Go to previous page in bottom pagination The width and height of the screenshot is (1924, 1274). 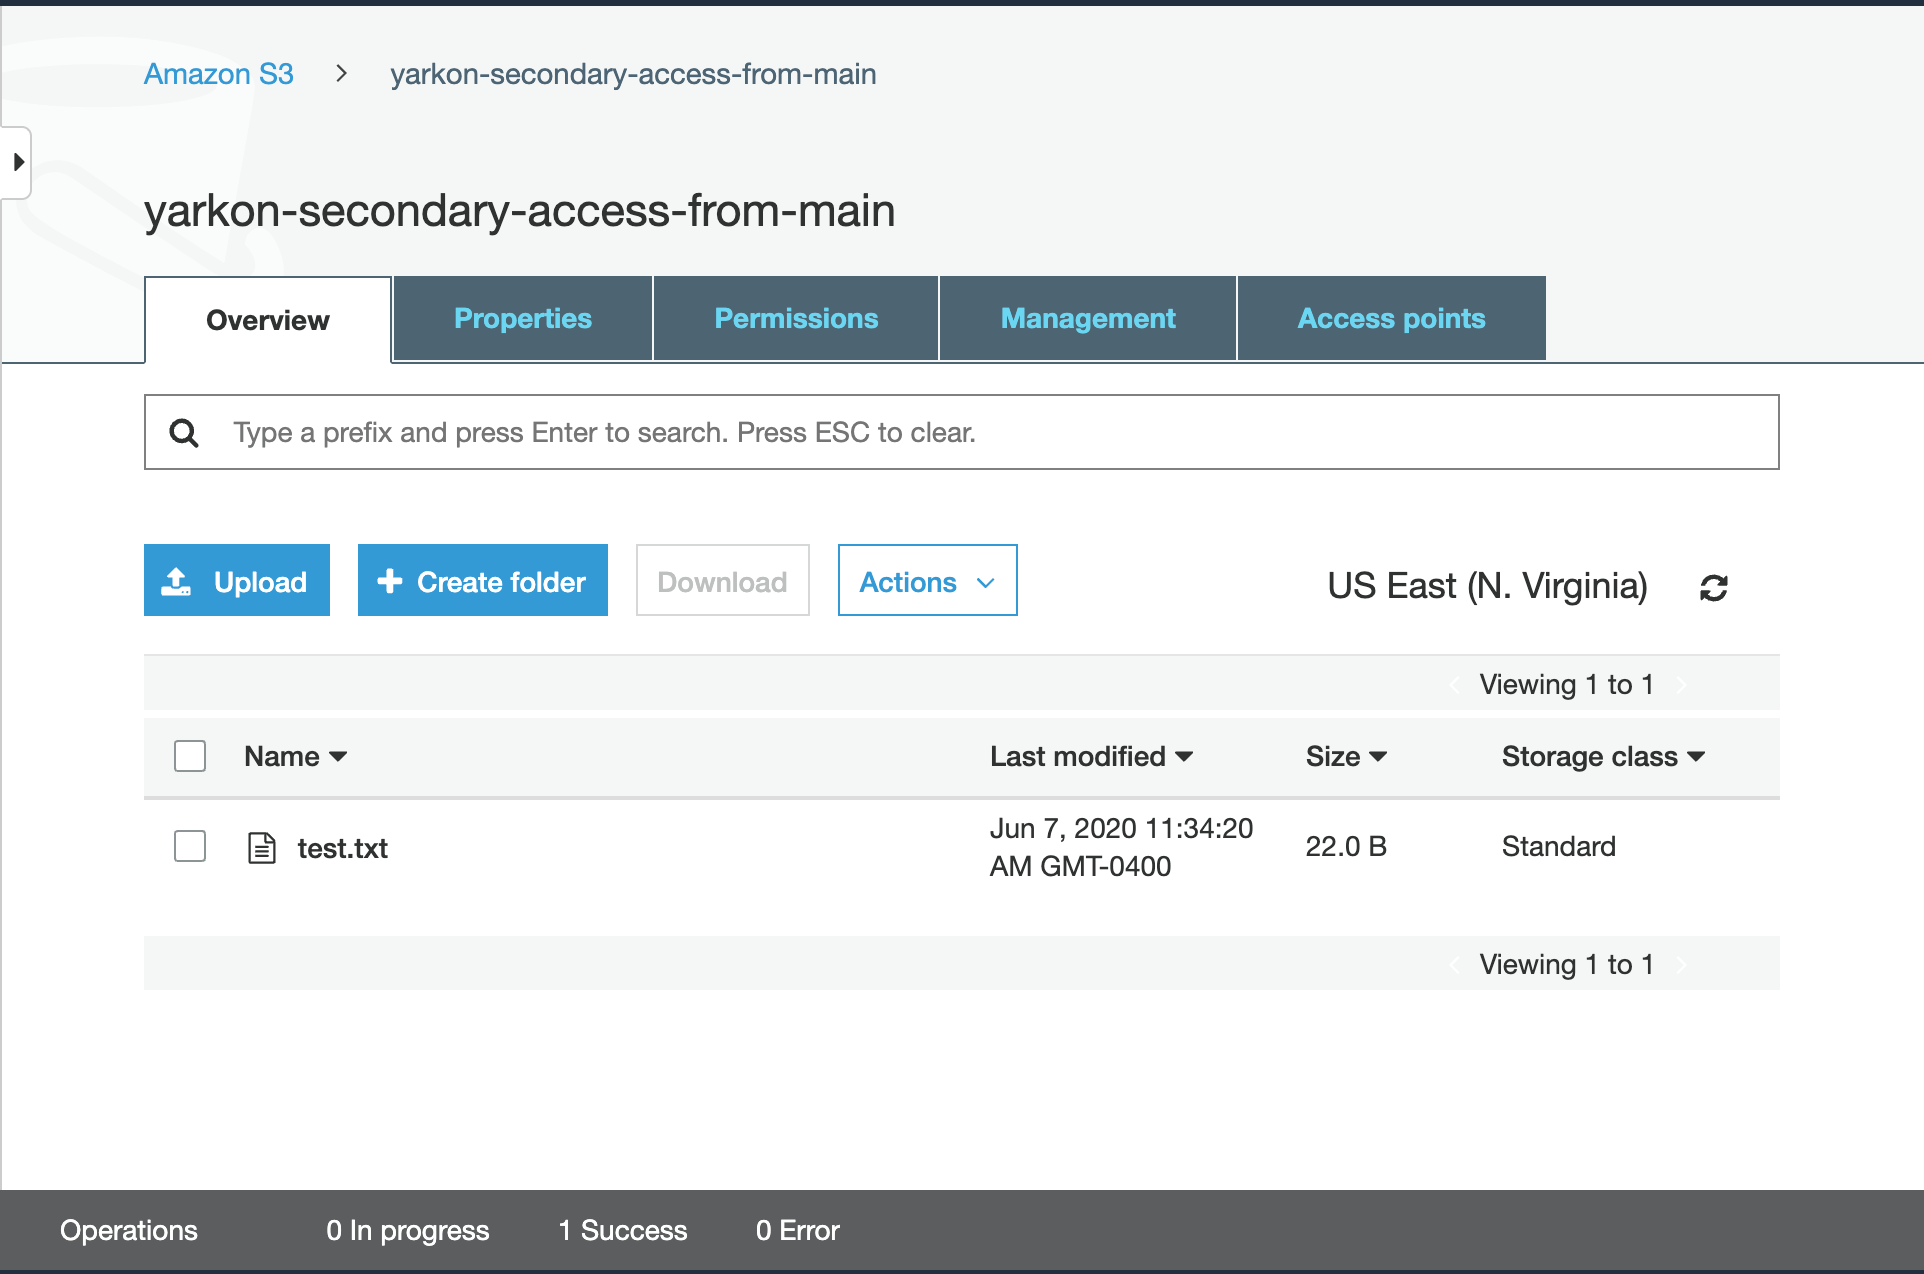click(x=1455, y=965)
